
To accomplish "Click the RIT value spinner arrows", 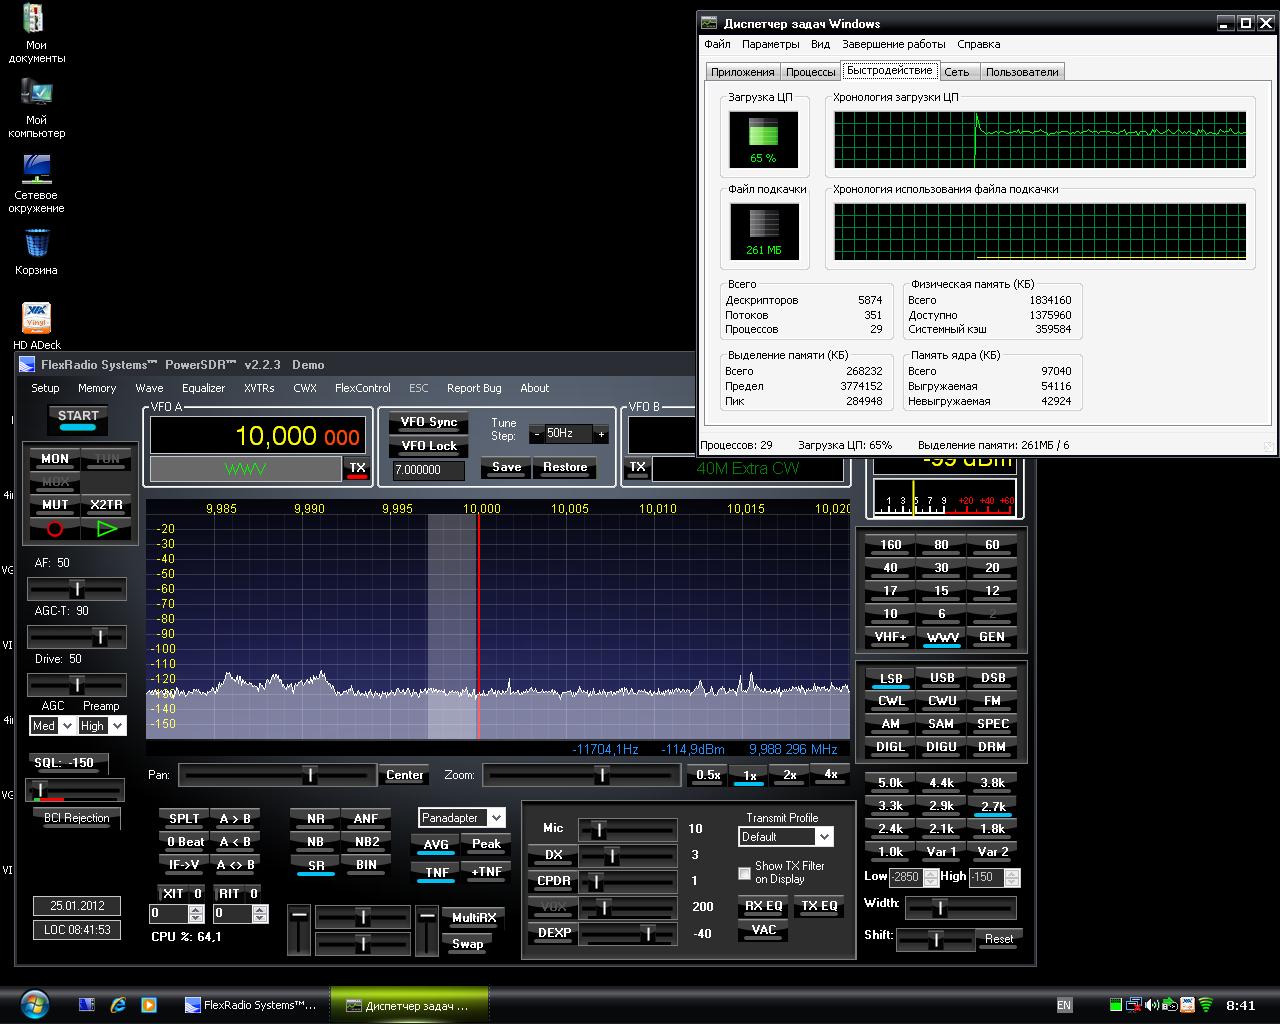I will pos(260,914).
